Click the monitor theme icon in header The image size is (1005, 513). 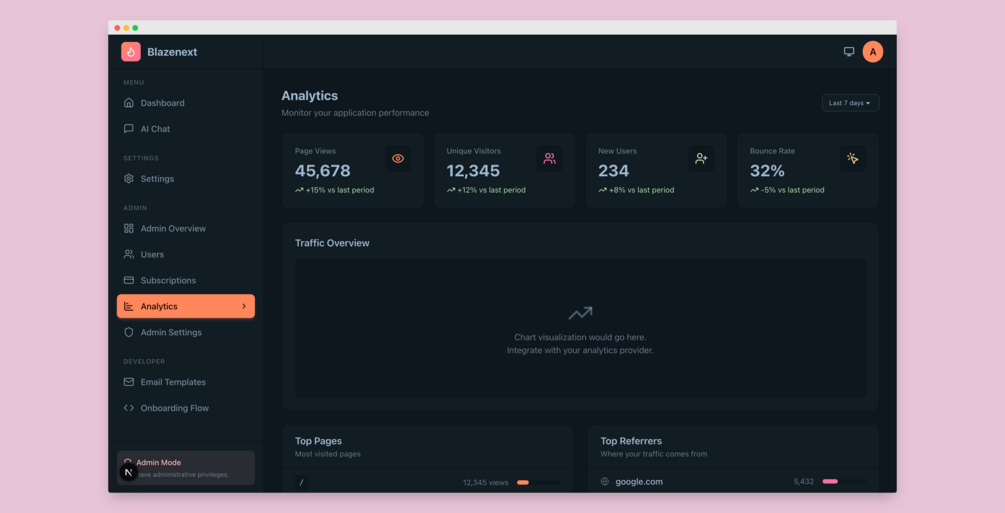click(x=849, y=51)
